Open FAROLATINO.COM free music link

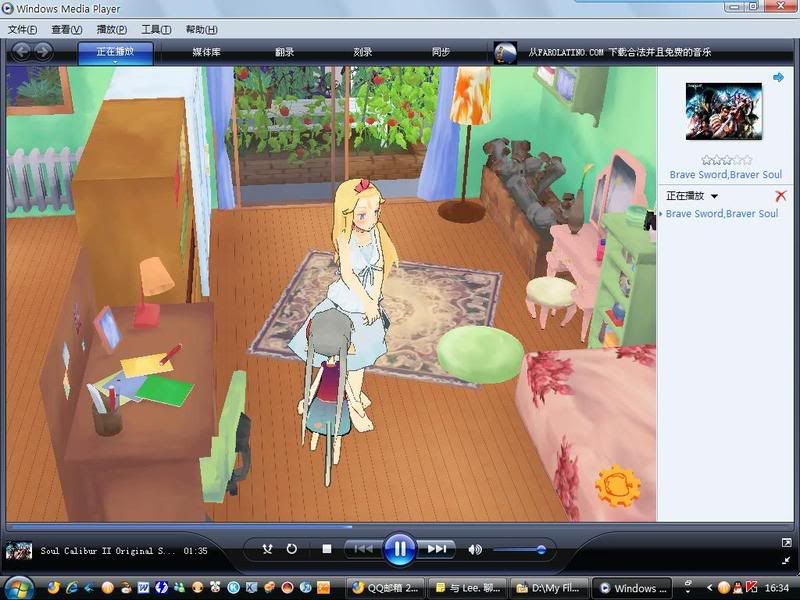619,52
